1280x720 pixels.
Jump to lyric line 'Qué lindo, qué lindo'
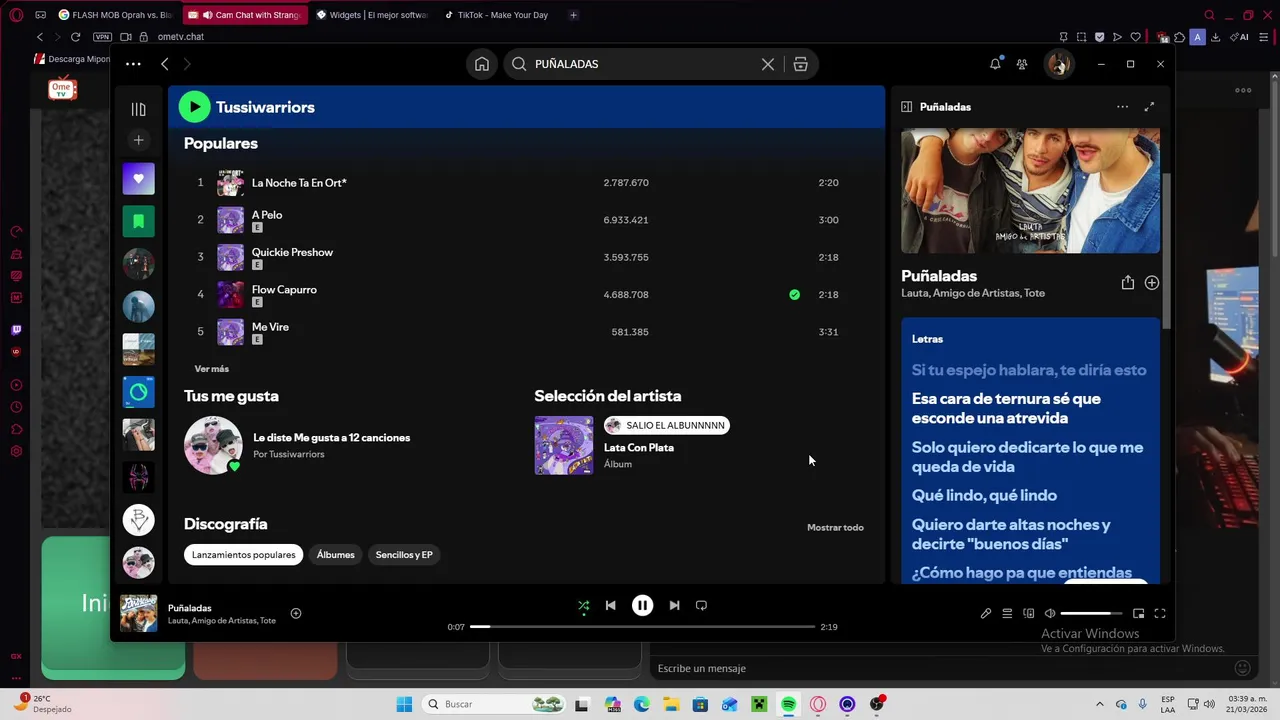pos(984,496)
